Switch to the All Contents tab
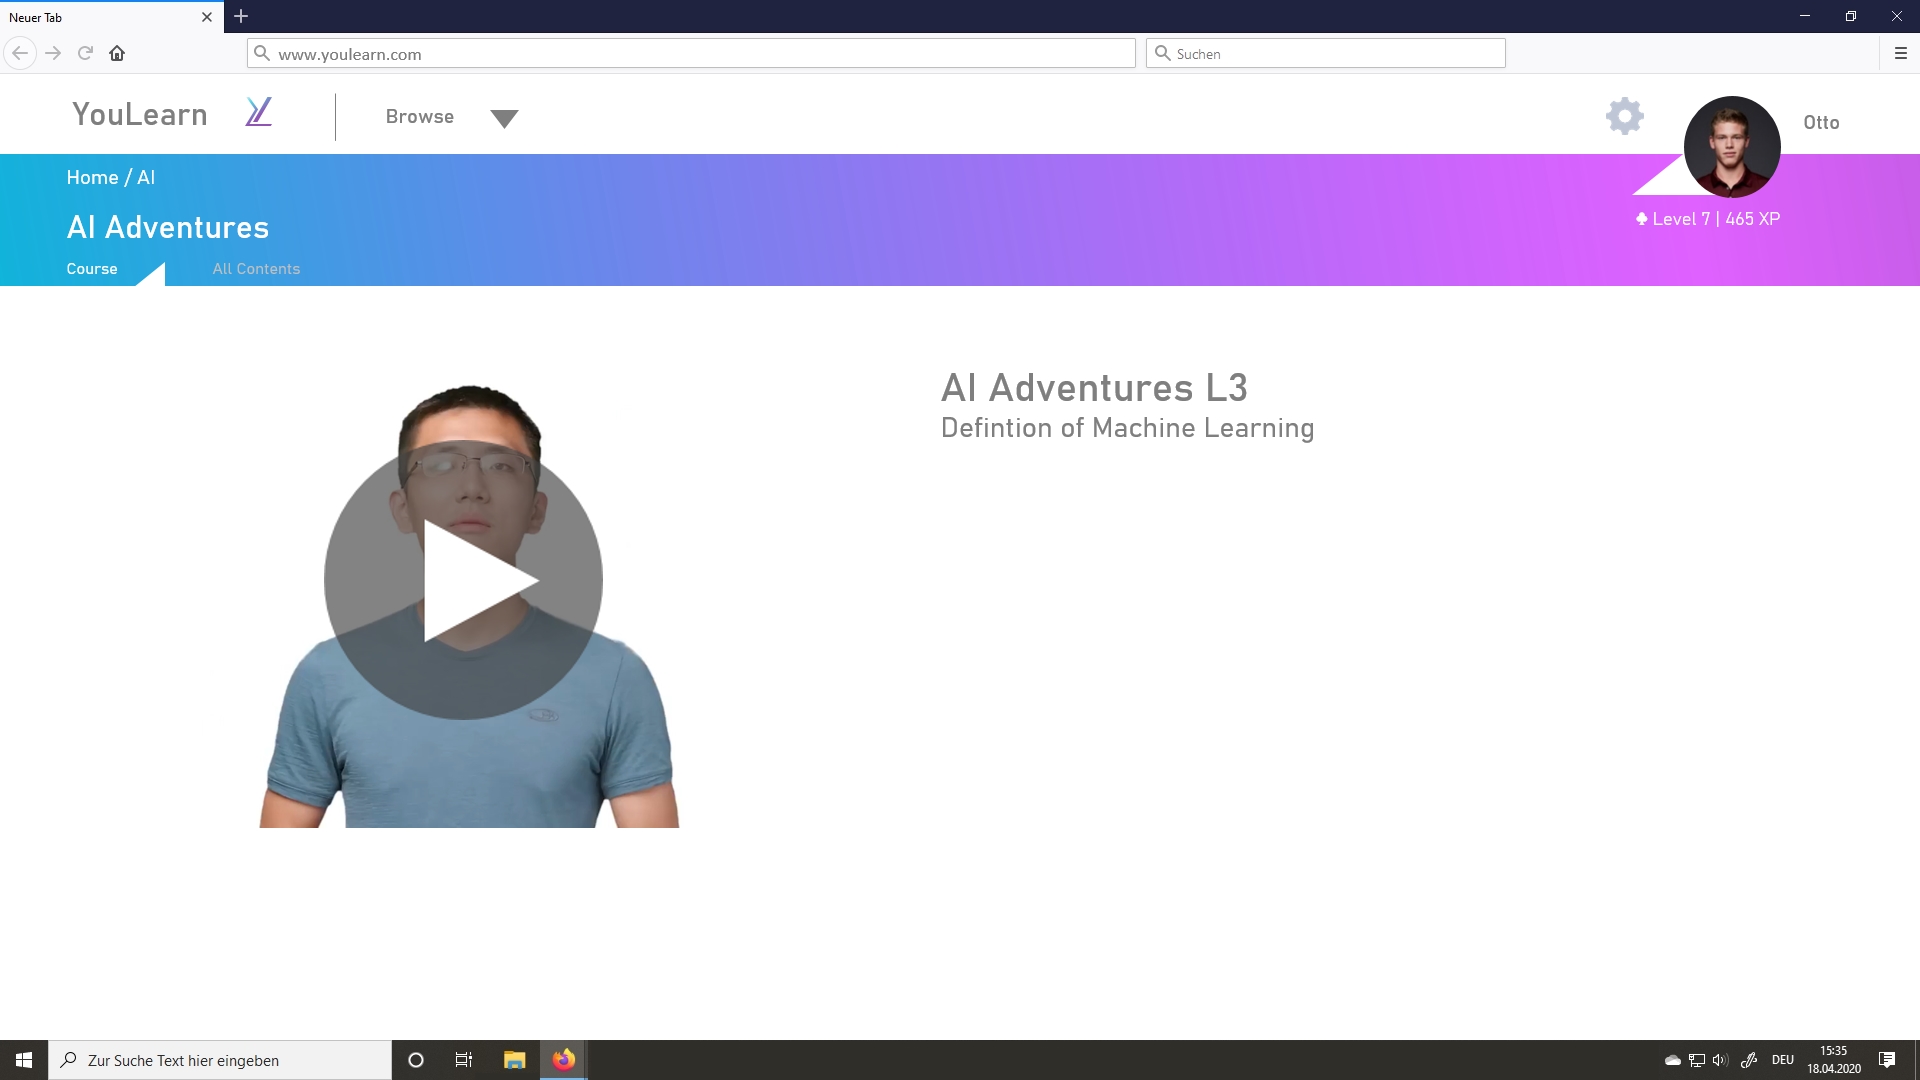Viewport: 1920px width, 1080px height. point(256,269)
